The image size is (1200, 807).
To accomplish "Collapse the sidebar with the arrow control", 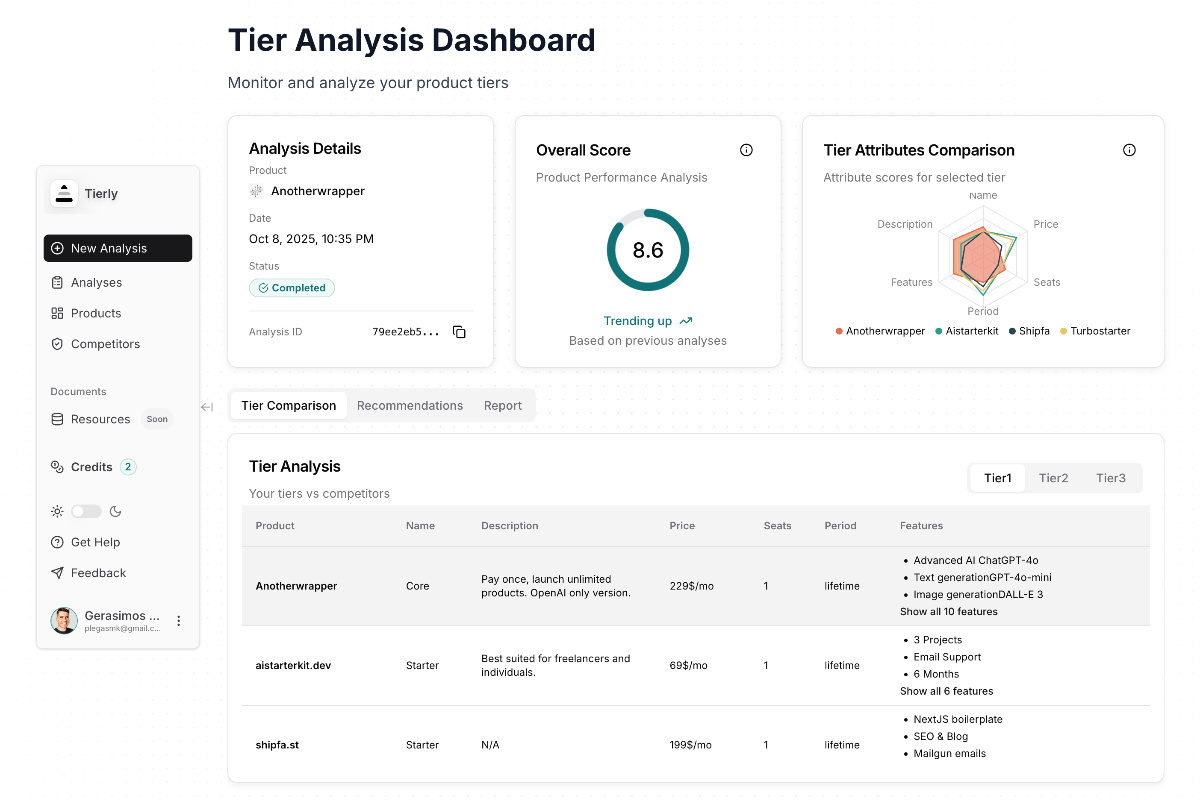I will [207, 407].
